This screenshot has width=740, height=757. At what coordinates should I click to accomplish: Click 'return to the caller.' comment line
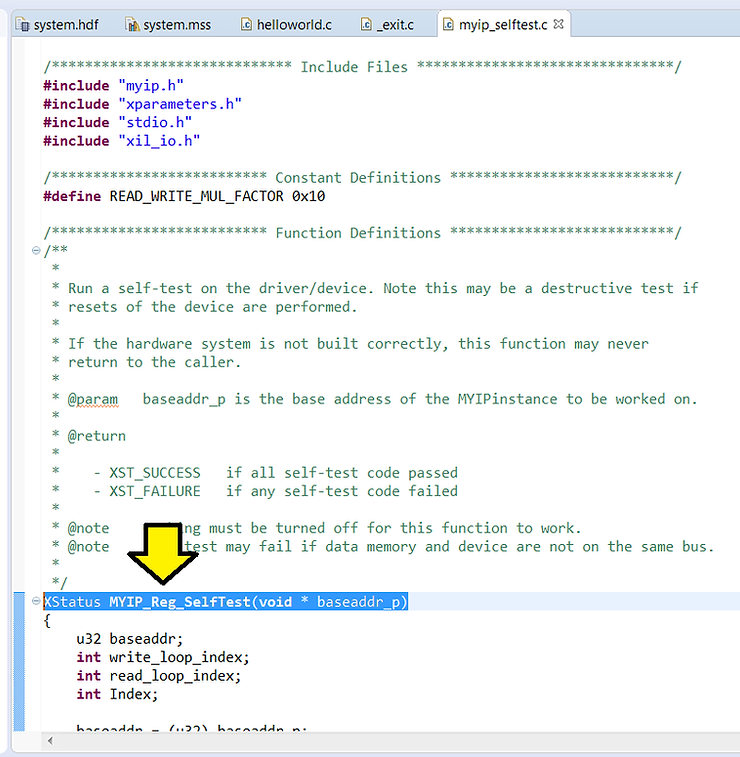tap(154, 362)
